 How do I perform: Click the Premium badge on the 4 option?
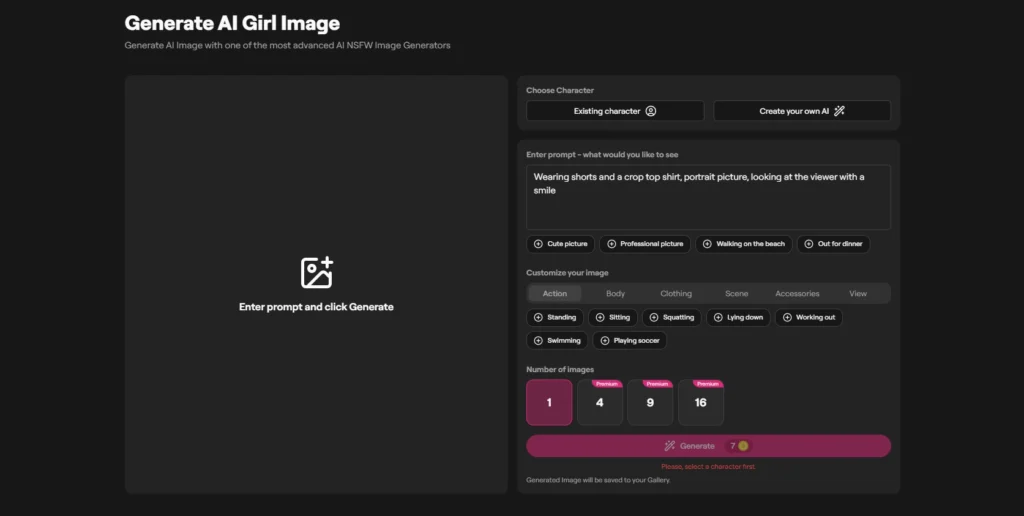(607, 384)
